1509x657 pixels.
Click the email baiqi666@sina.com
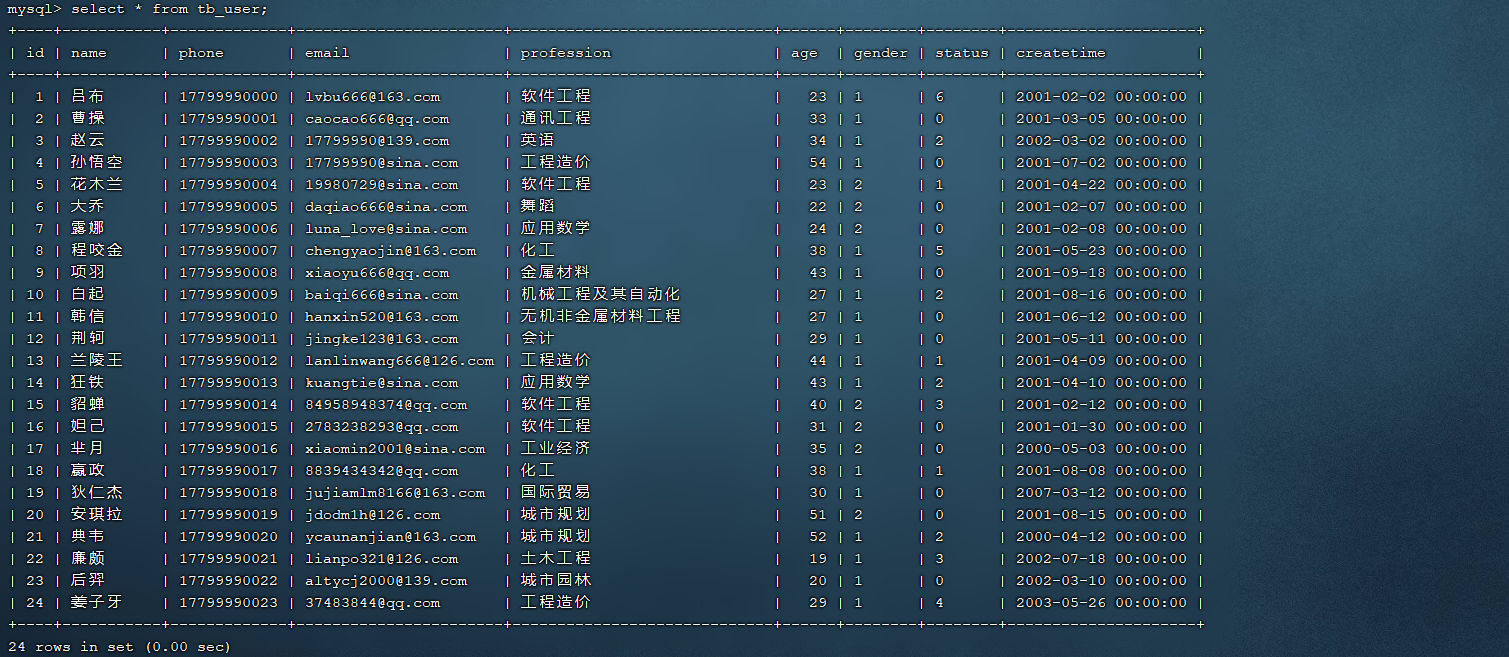pyautogui.click(x=381, y=295)
